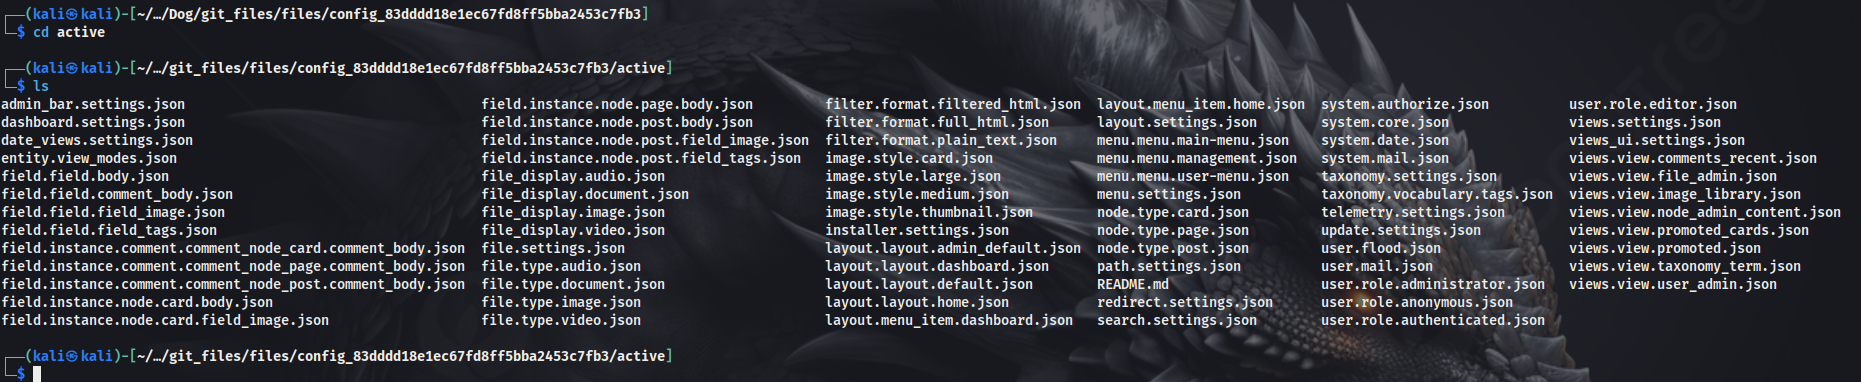Select user.role.authenticated.json file name
Viewport: 1861px width, 382px height.
(1433, 320)
